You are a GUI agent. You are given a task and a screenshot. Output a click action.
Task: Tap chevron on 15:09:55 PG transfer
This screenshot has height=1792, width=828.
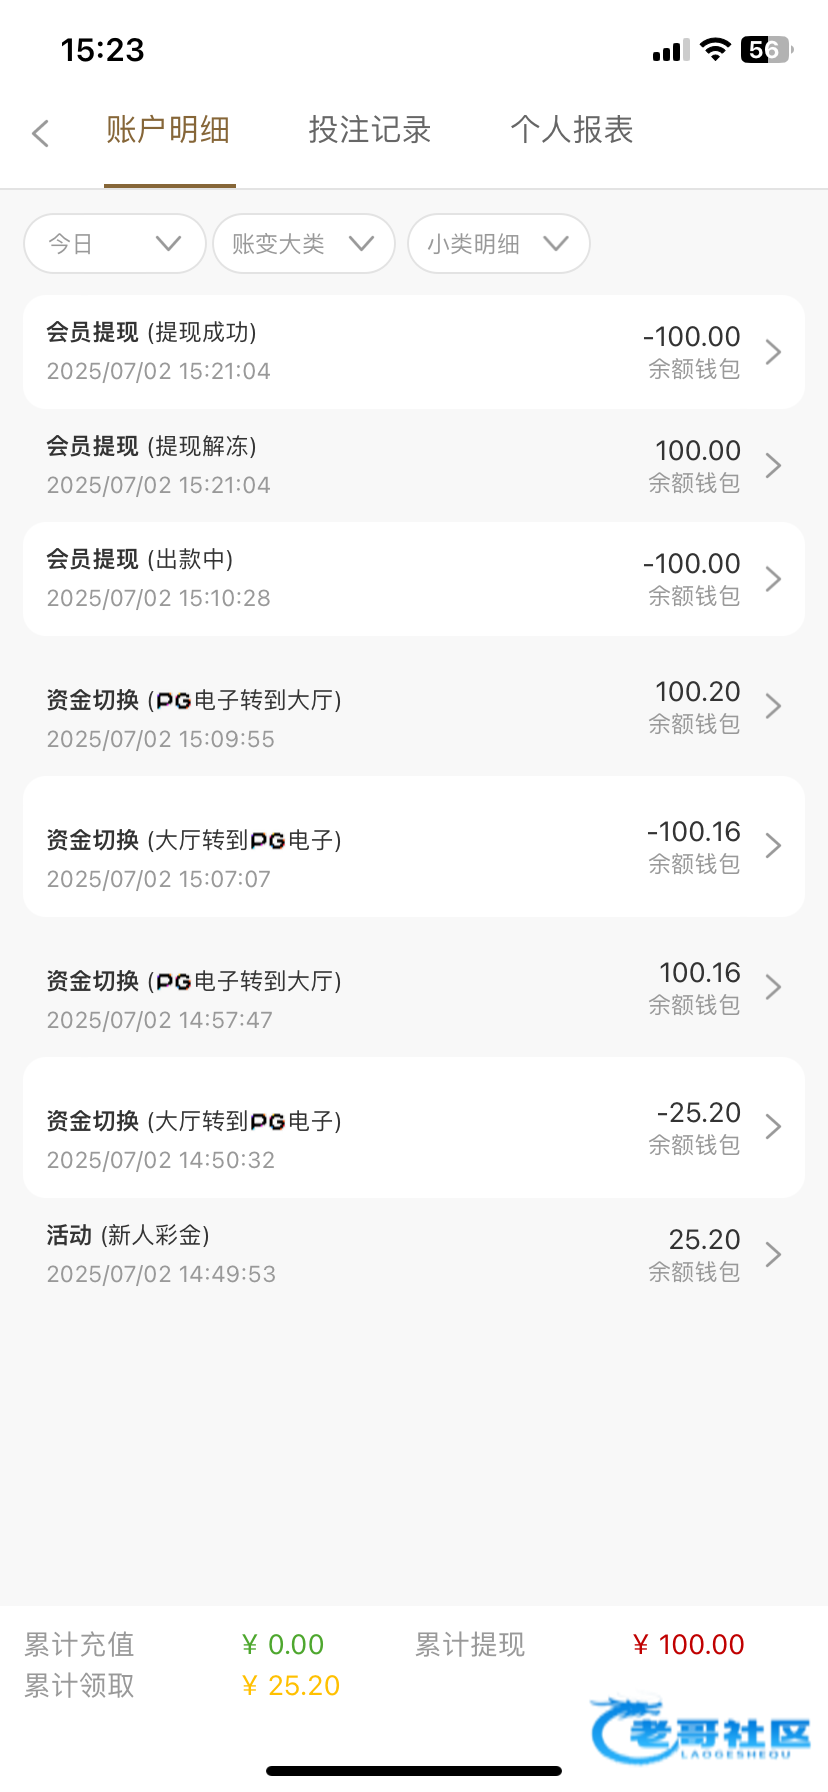[x=772, y=706]
